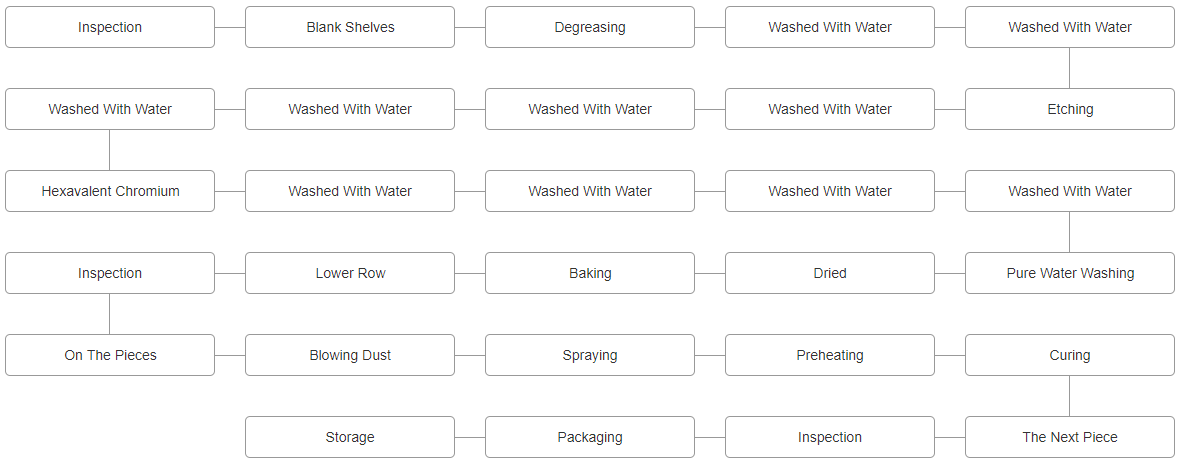The height and width of the screenshot is (462, 1180).
Task: Select the Degreasing step node
Action: click(590, 27)
